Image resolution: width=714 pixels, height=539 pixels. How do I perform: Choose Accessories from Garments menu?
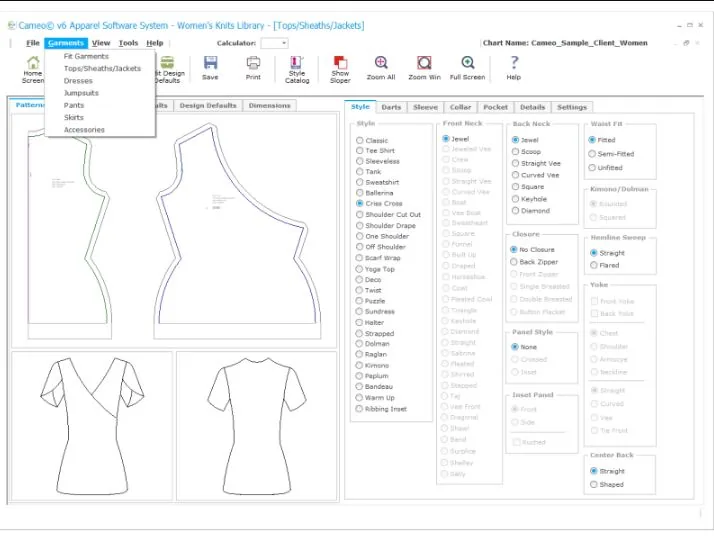pyautogui.click(x=84, y=130)
